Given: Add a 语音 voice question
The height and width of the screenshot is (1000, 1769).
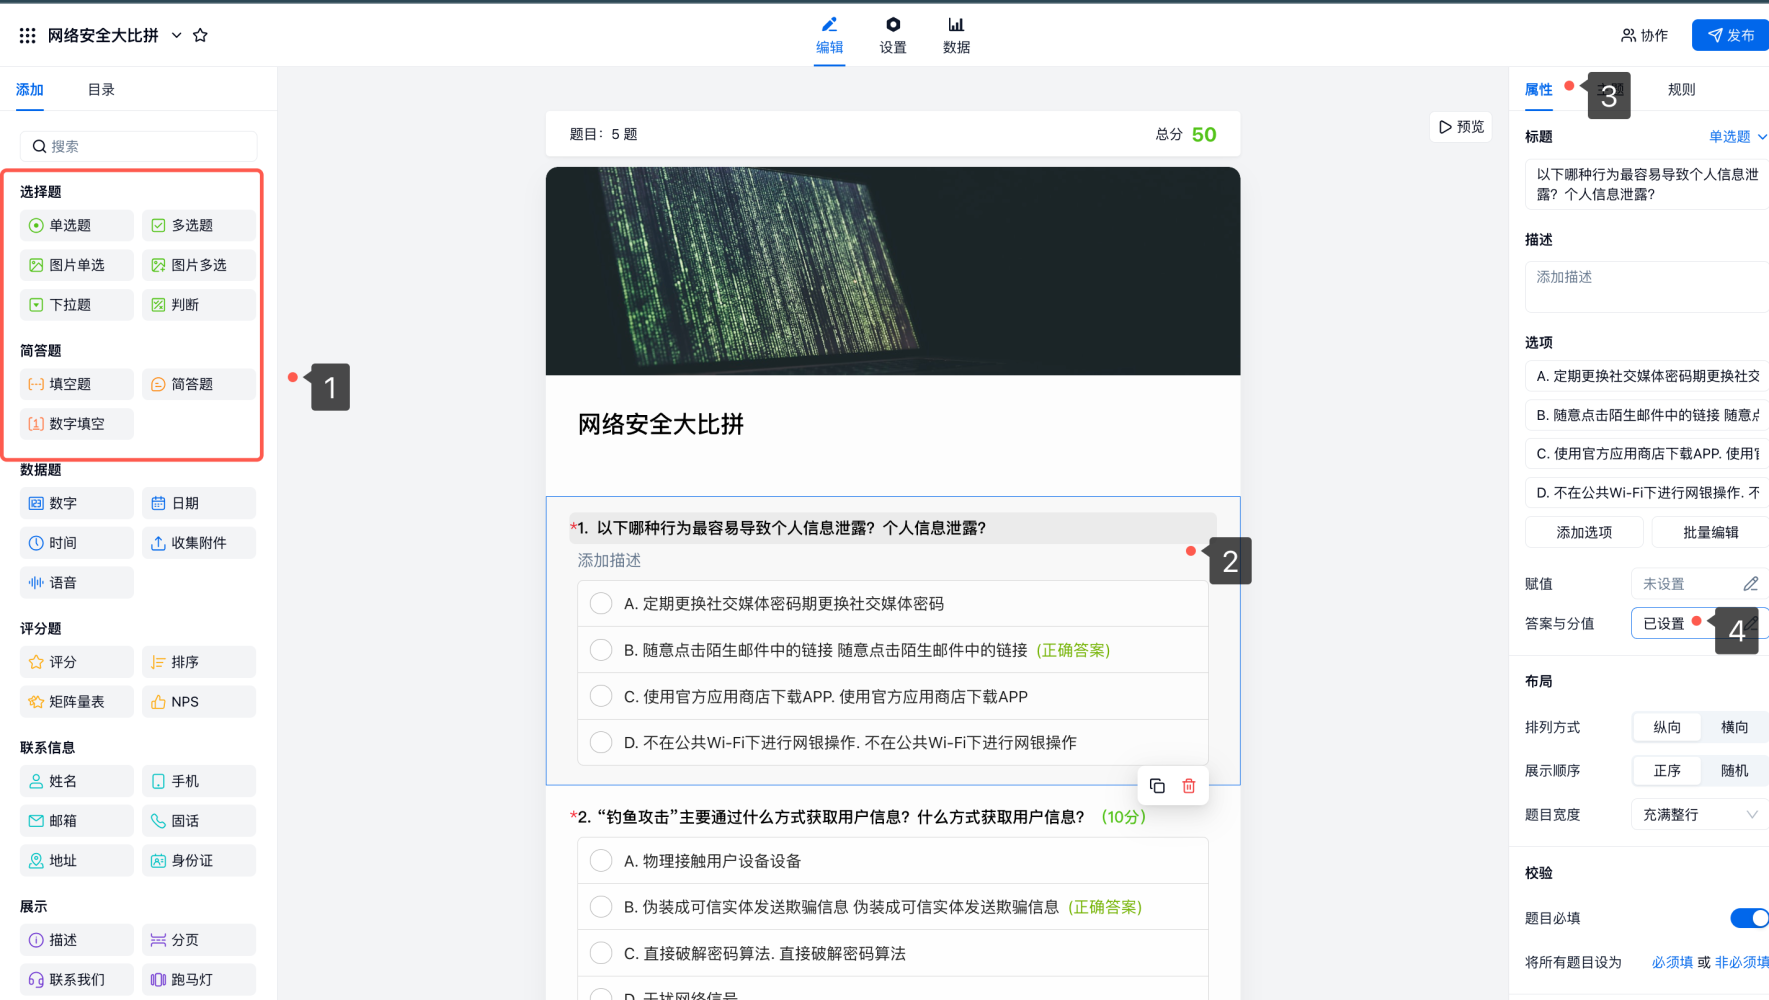Looking at the screenshot, I should click(x=76, y=583).
